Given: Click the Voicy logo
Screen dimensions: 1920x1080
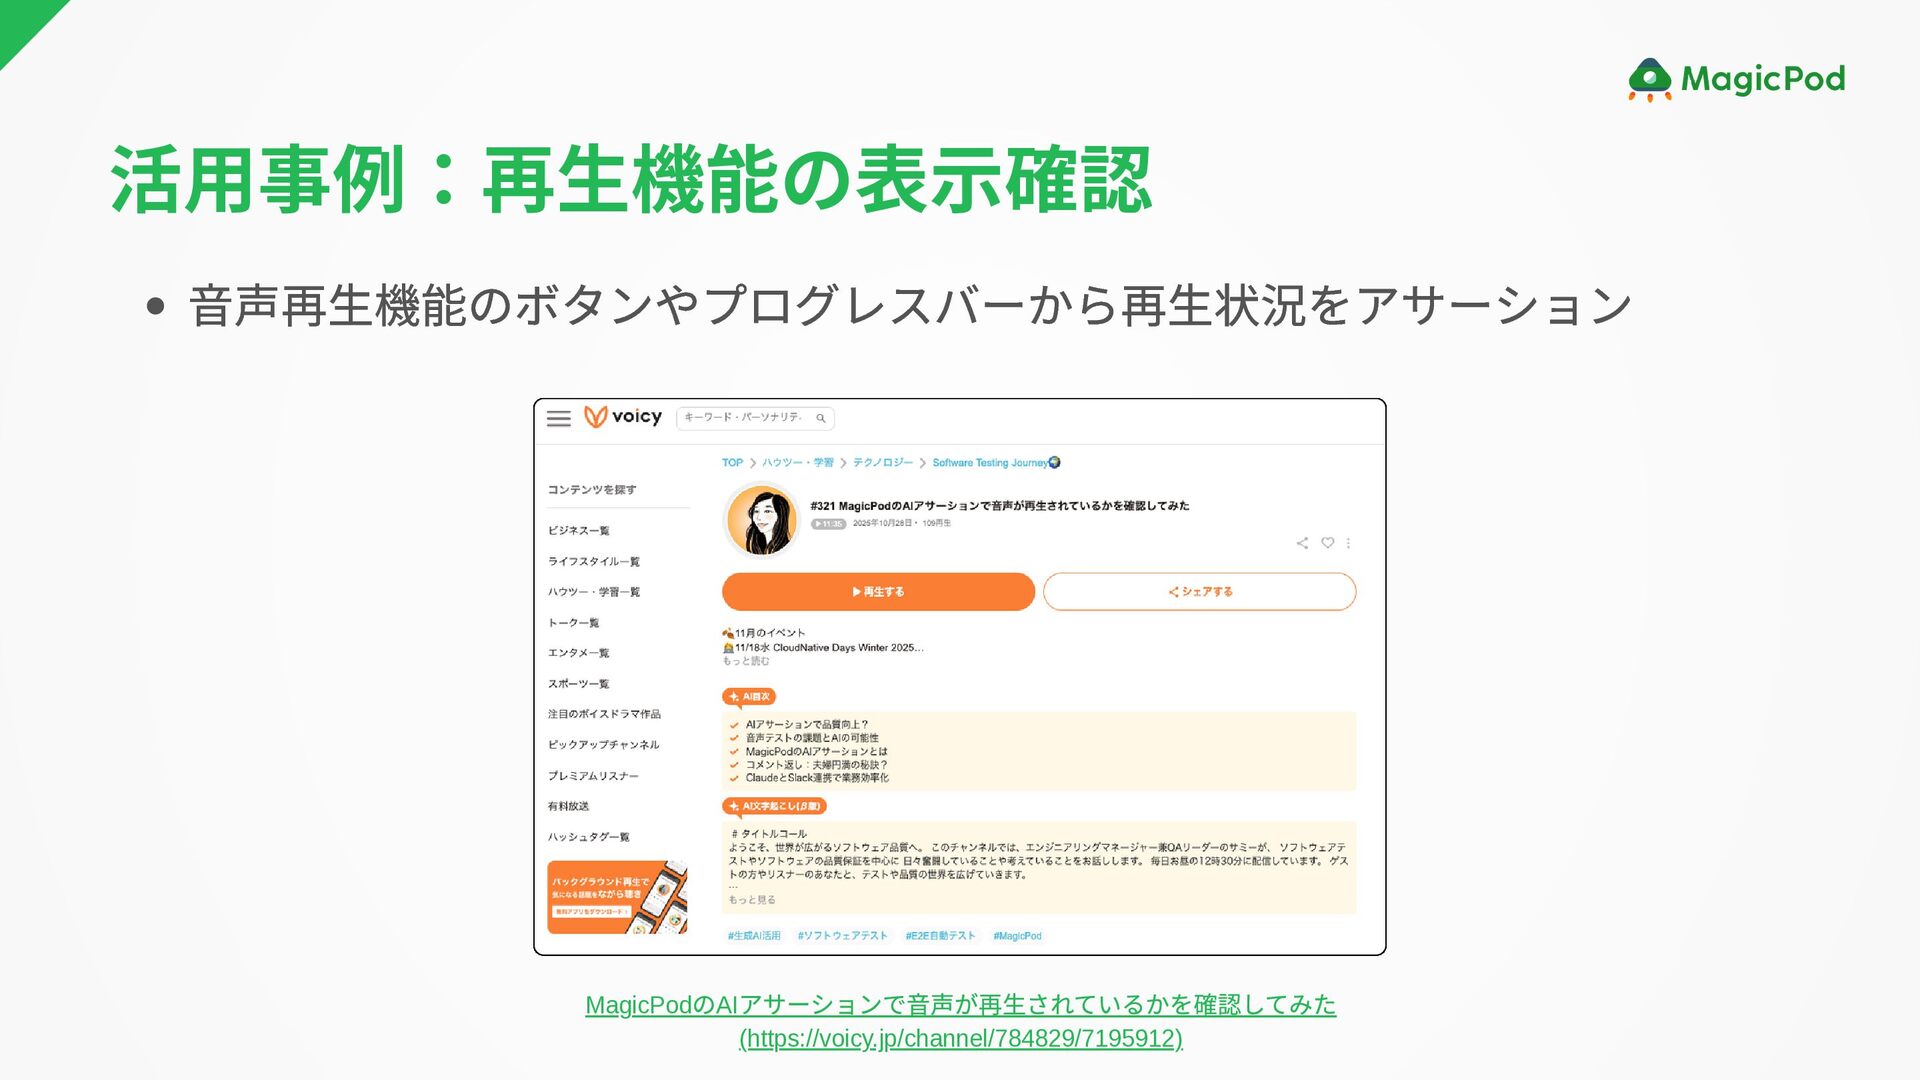Looking at the screenshot, I should 623,417.
